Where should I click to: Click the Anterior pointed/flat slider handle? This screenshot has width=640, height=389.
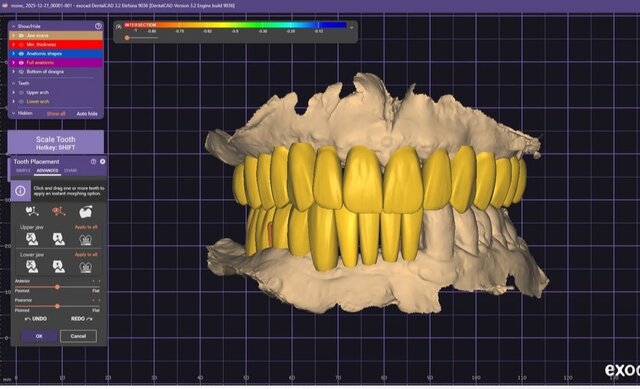pyautogui.click(x=58, y=287)
